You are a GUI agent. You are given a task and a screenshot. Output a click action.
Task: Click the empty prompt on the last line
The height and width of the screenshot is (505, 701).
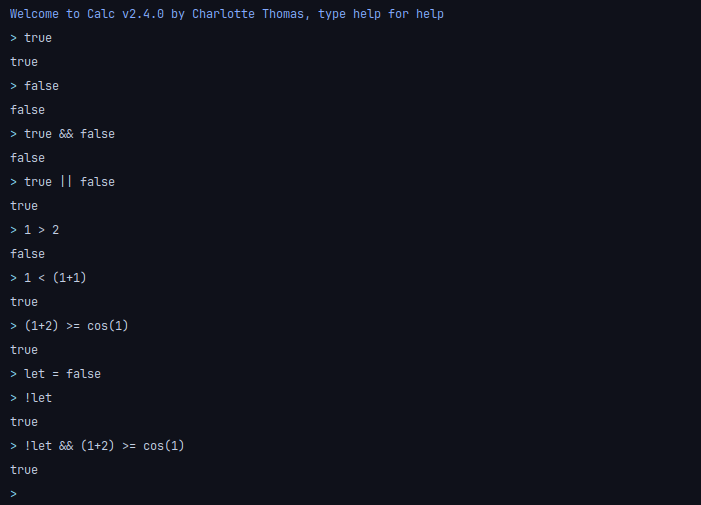pyautogui.click(x=14, y=494)
